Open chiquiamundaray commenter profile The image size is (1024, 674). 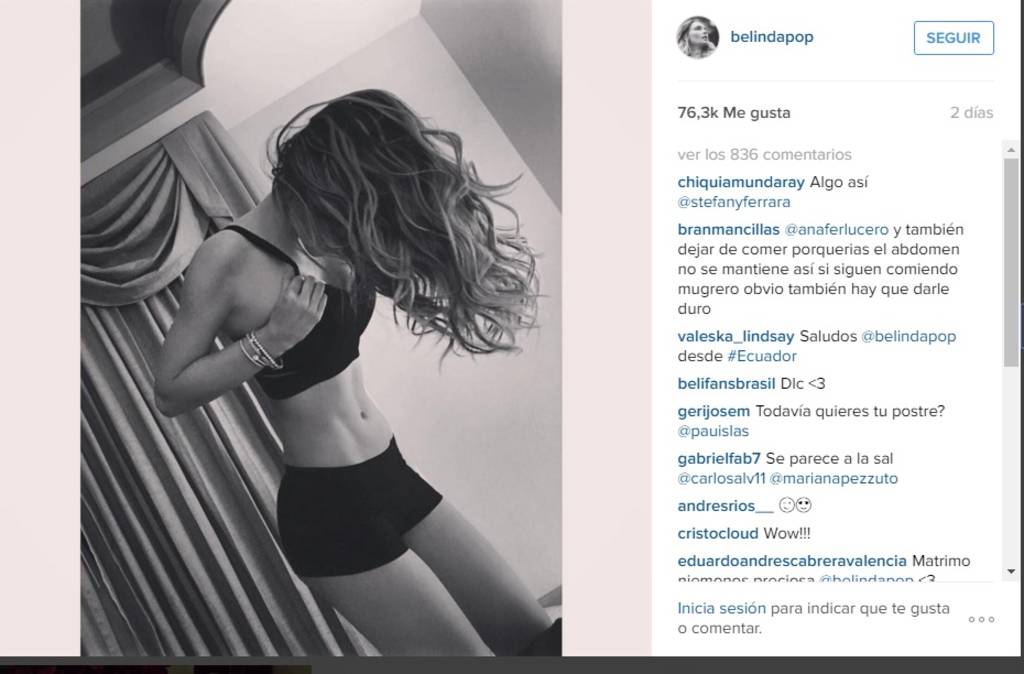coord(741,182)
